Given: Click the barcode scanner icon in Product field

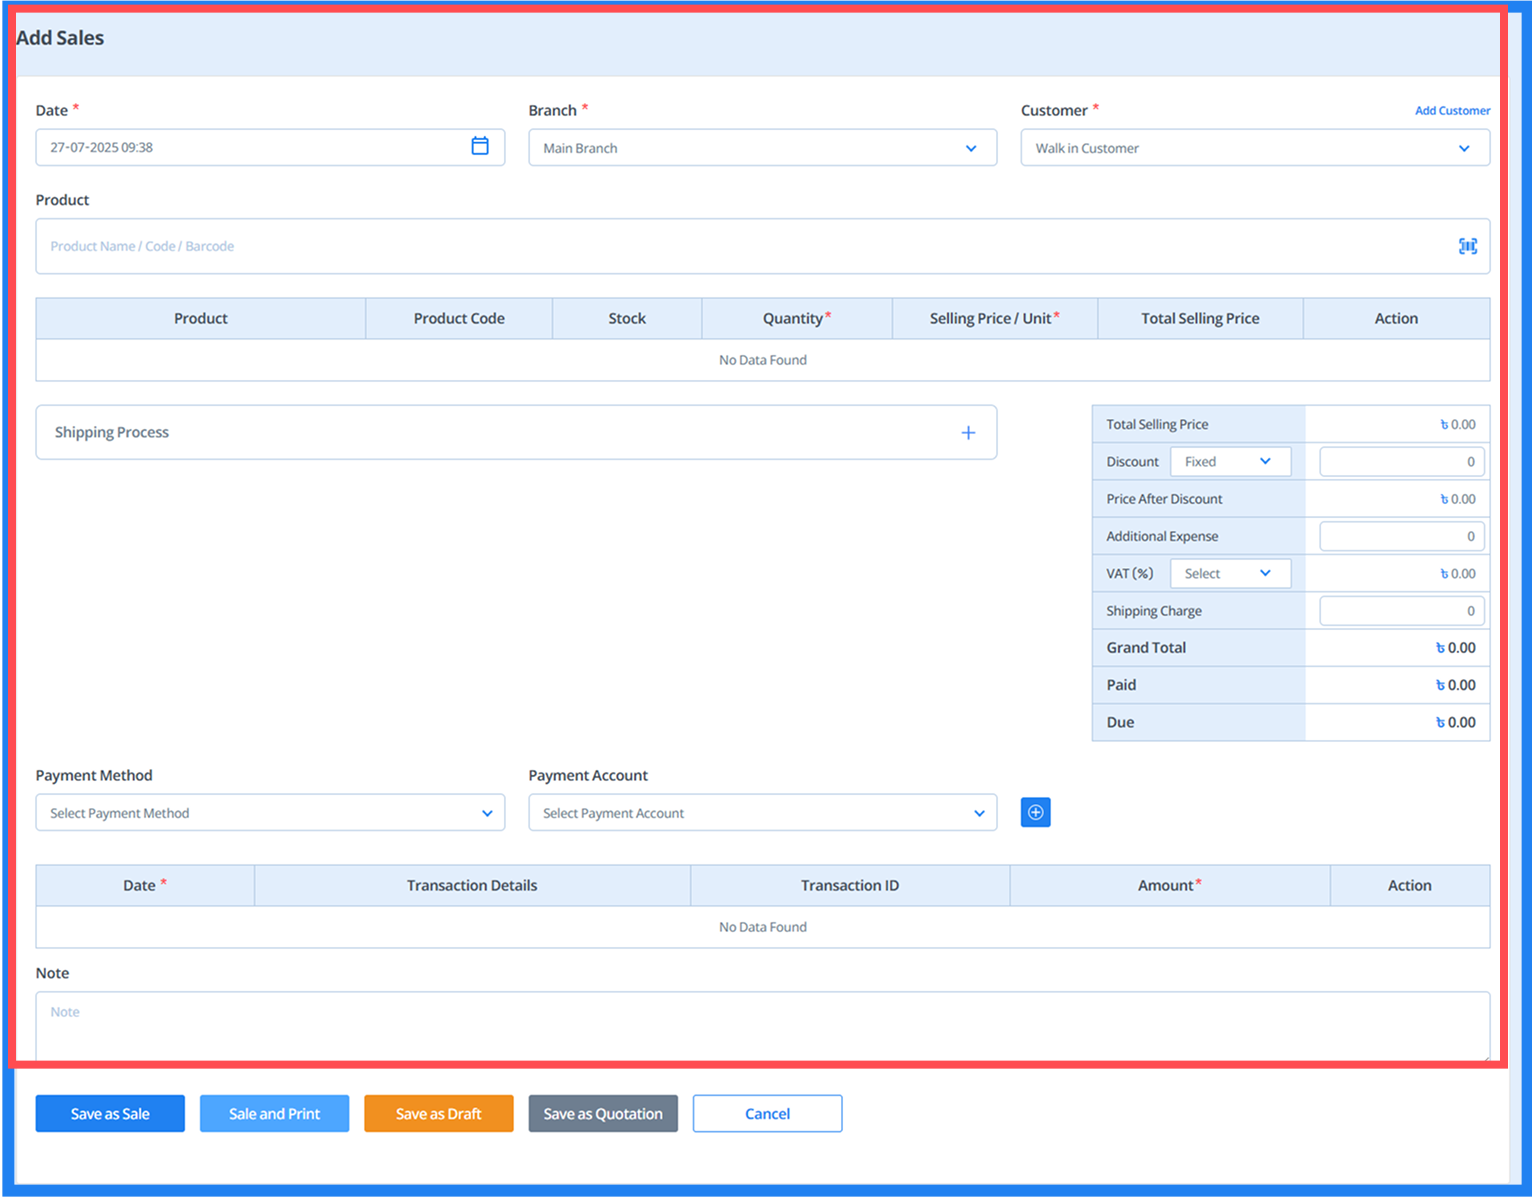Looking at the screenshot, I should click(x=1467, y=246).
